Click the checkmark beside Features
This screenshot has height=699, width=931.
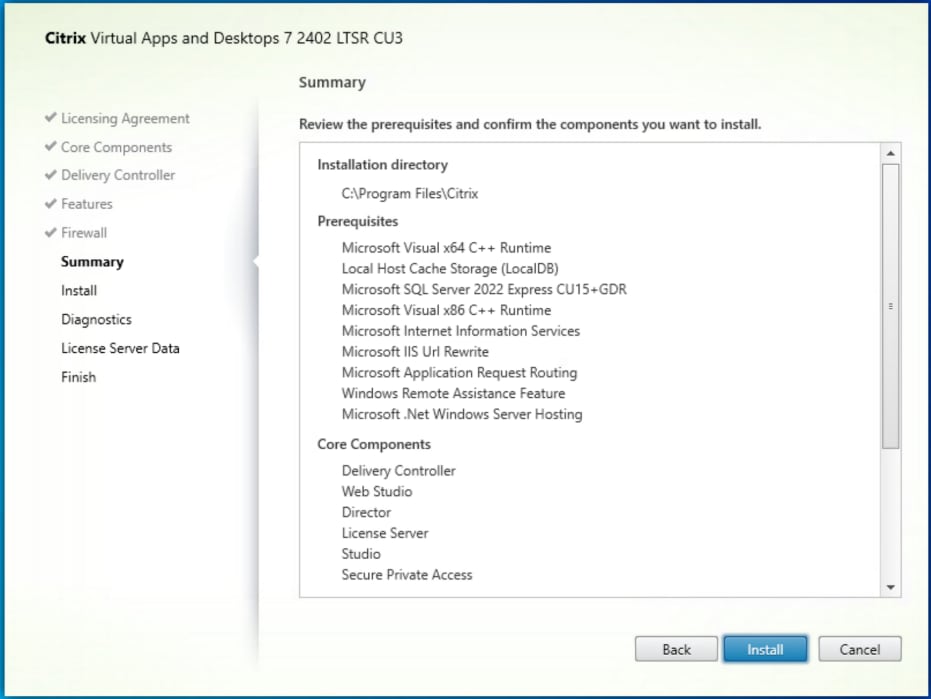(x=50, y=203)
